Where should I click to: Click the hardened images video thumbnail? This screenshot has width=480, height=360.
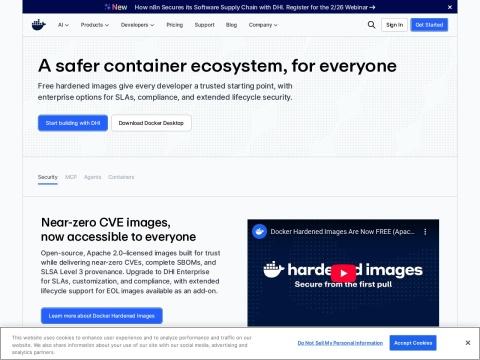[343, 273]
